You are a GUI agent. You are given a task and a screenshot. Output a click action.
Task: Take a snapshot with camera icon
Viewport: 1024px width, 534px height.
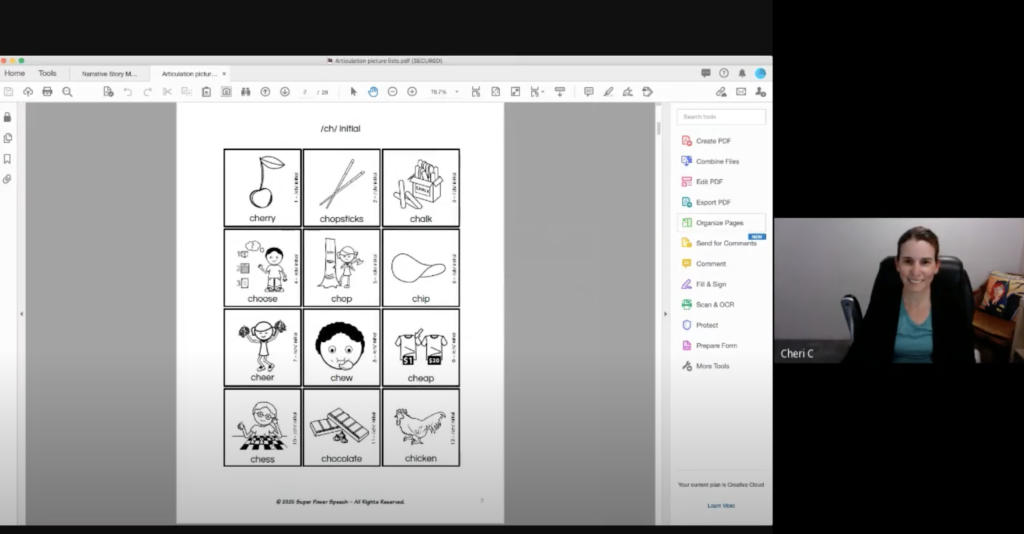(226, 92)
